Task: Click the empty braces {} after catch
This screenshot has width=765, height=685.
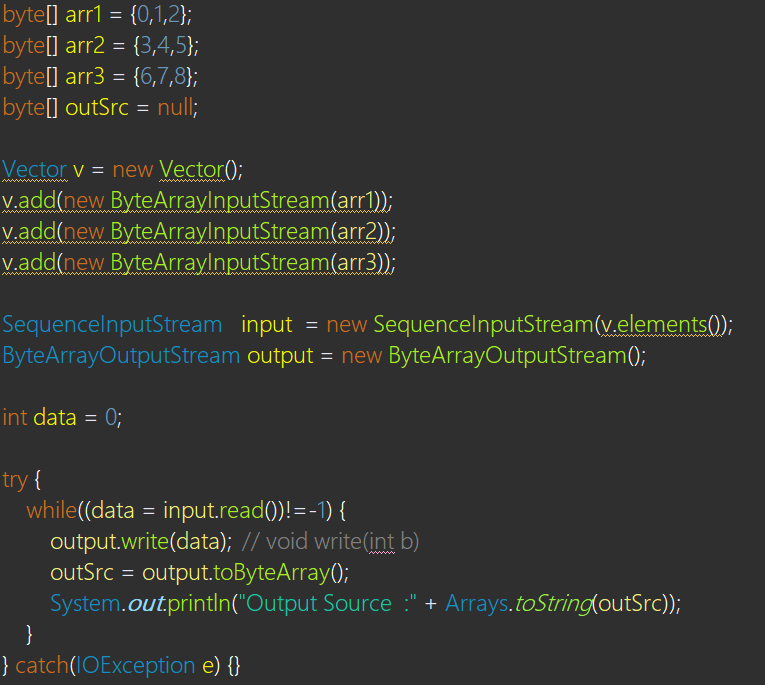Action: point(234,666)
